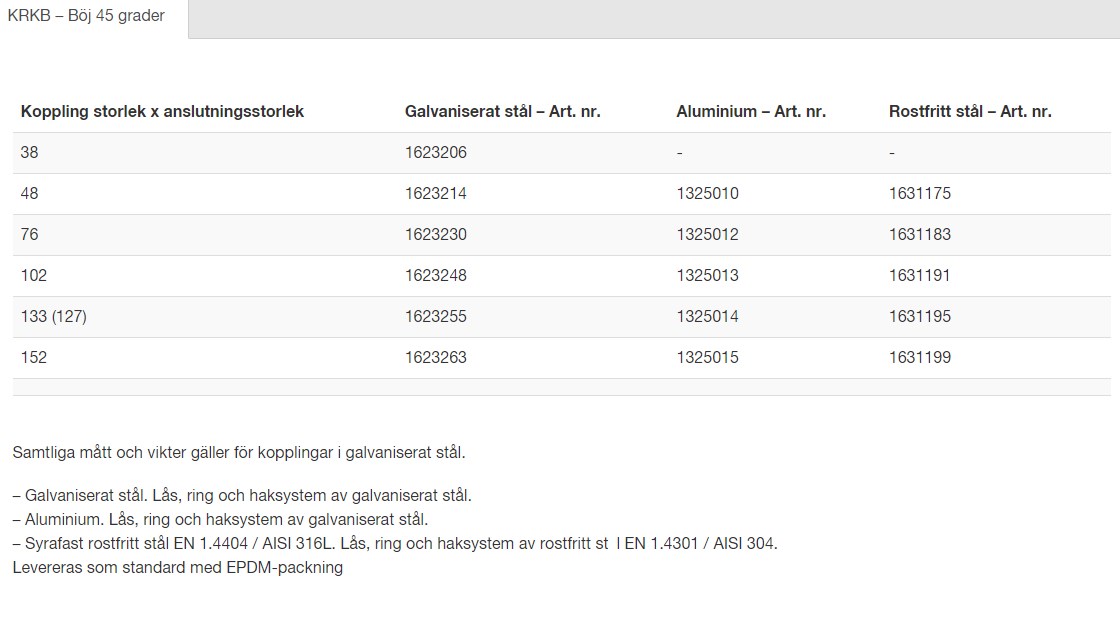Open article 1631175 in the rostfritt column
1120x617 pixels.
click(919, 193)
